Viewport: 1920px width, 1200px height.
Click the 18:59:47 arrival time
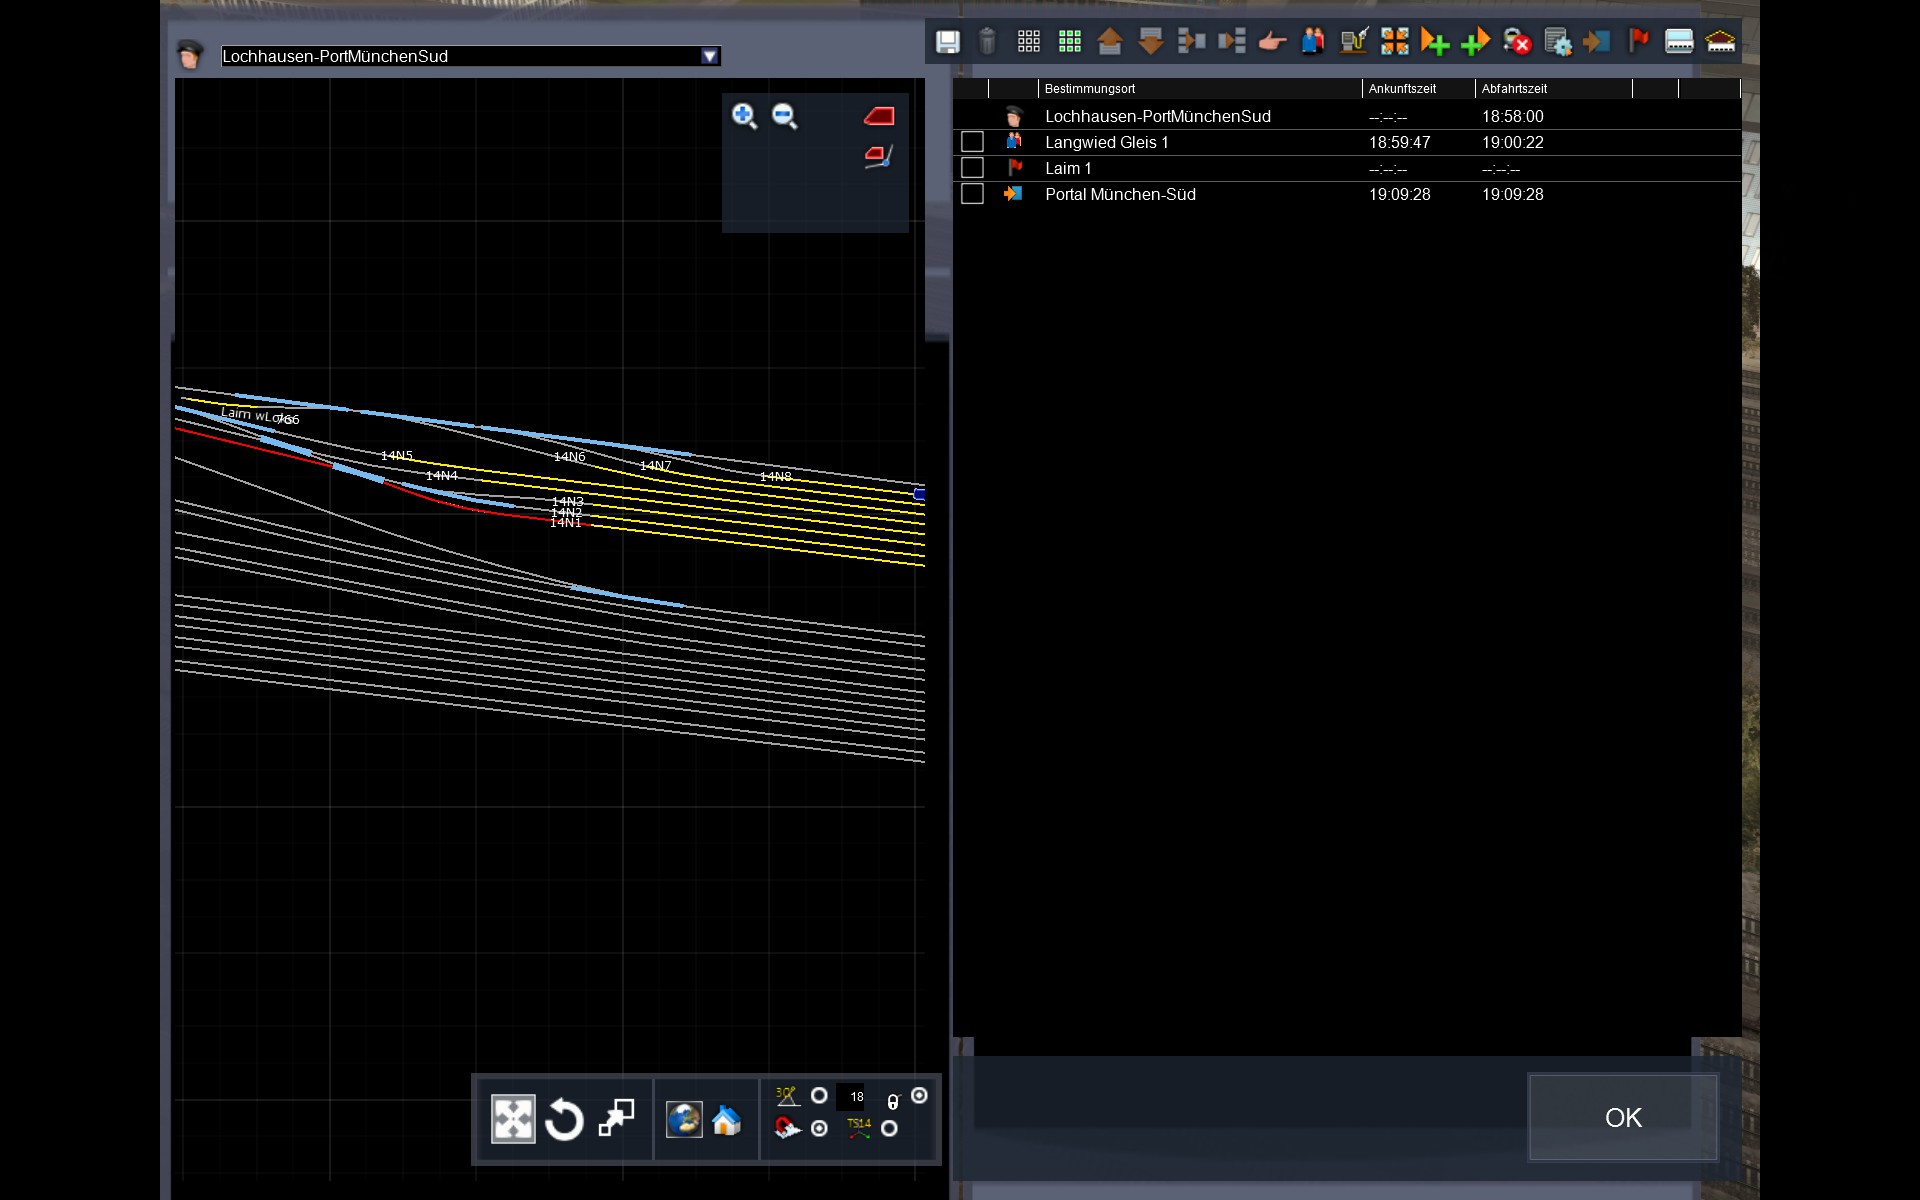[1399, 142]
